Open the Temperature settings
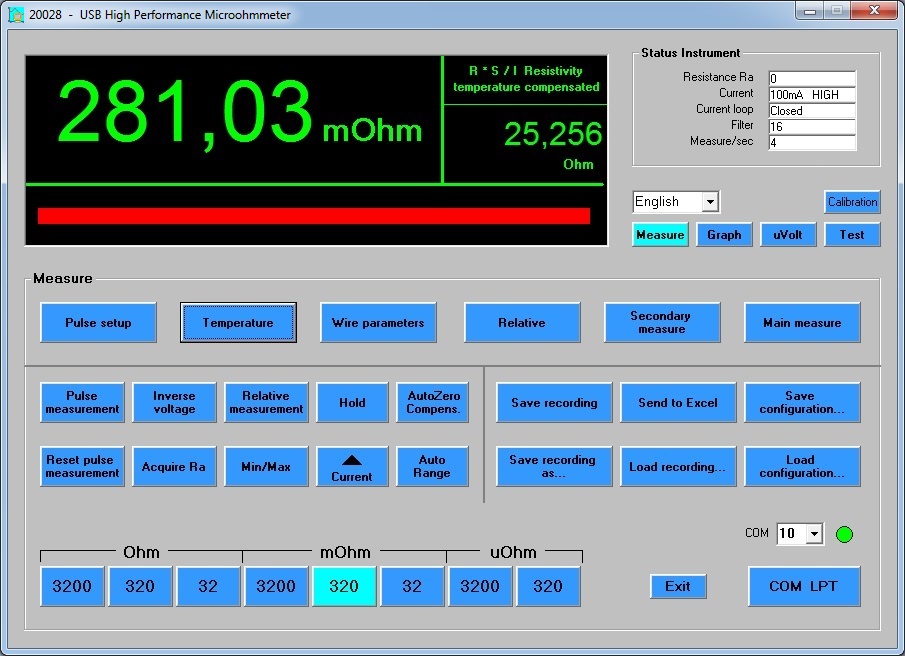 pos(238,323)
